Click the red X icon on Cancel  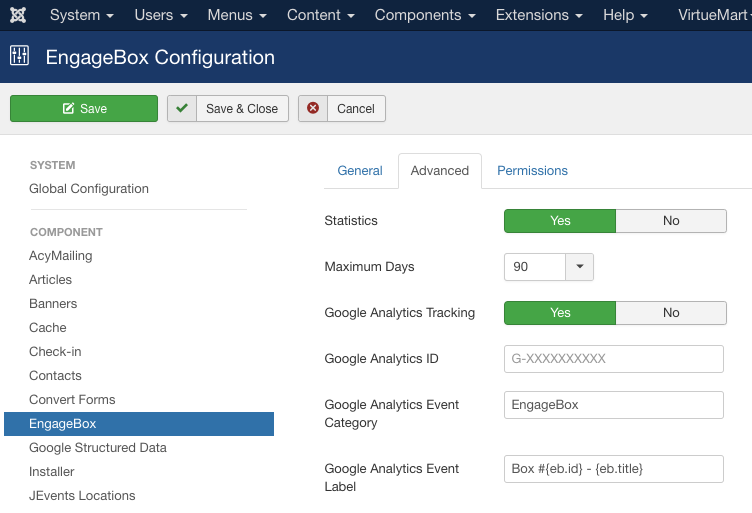pos(313,108)
